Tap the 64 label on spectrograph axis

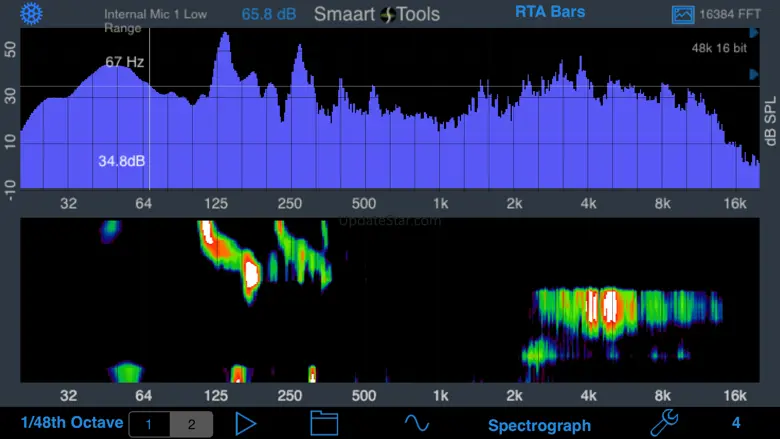click(x=143, y=396)
